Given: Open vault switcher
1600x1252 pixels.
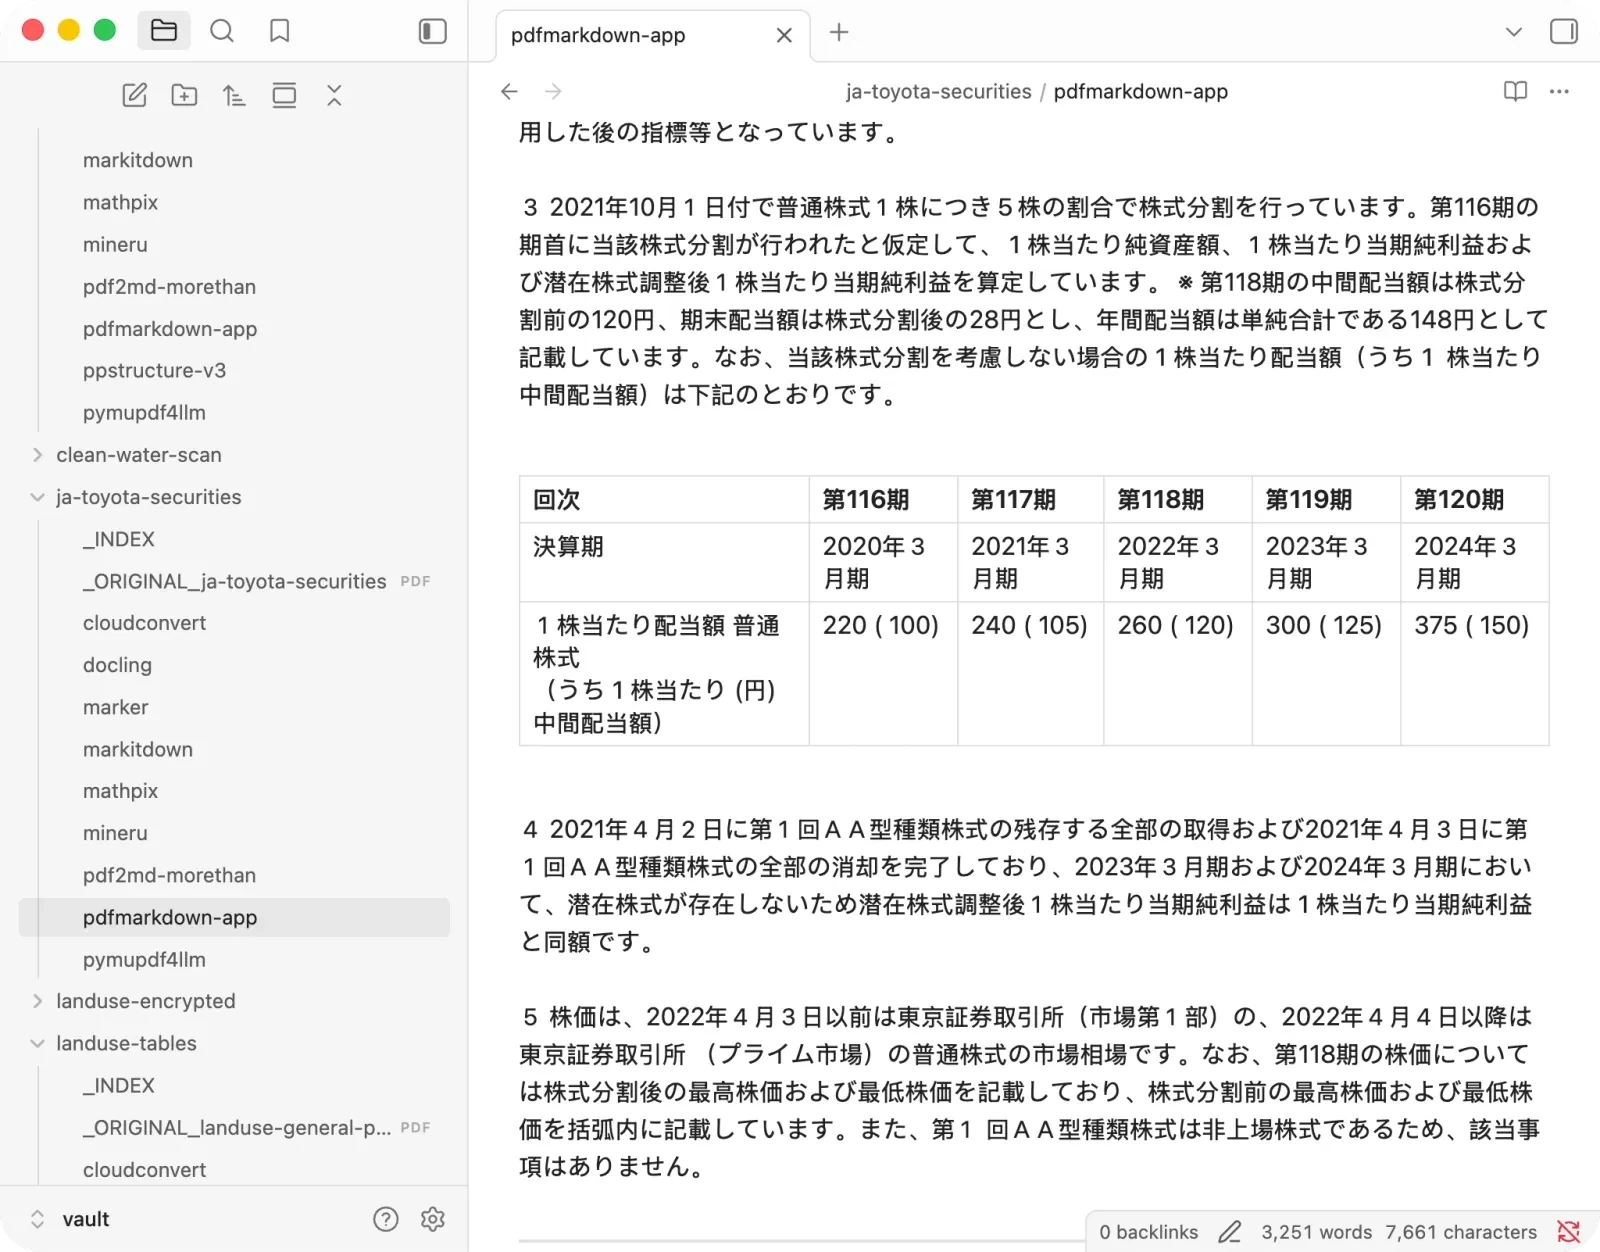Looking at the screenshot, I should click(x=70, y=1219).
